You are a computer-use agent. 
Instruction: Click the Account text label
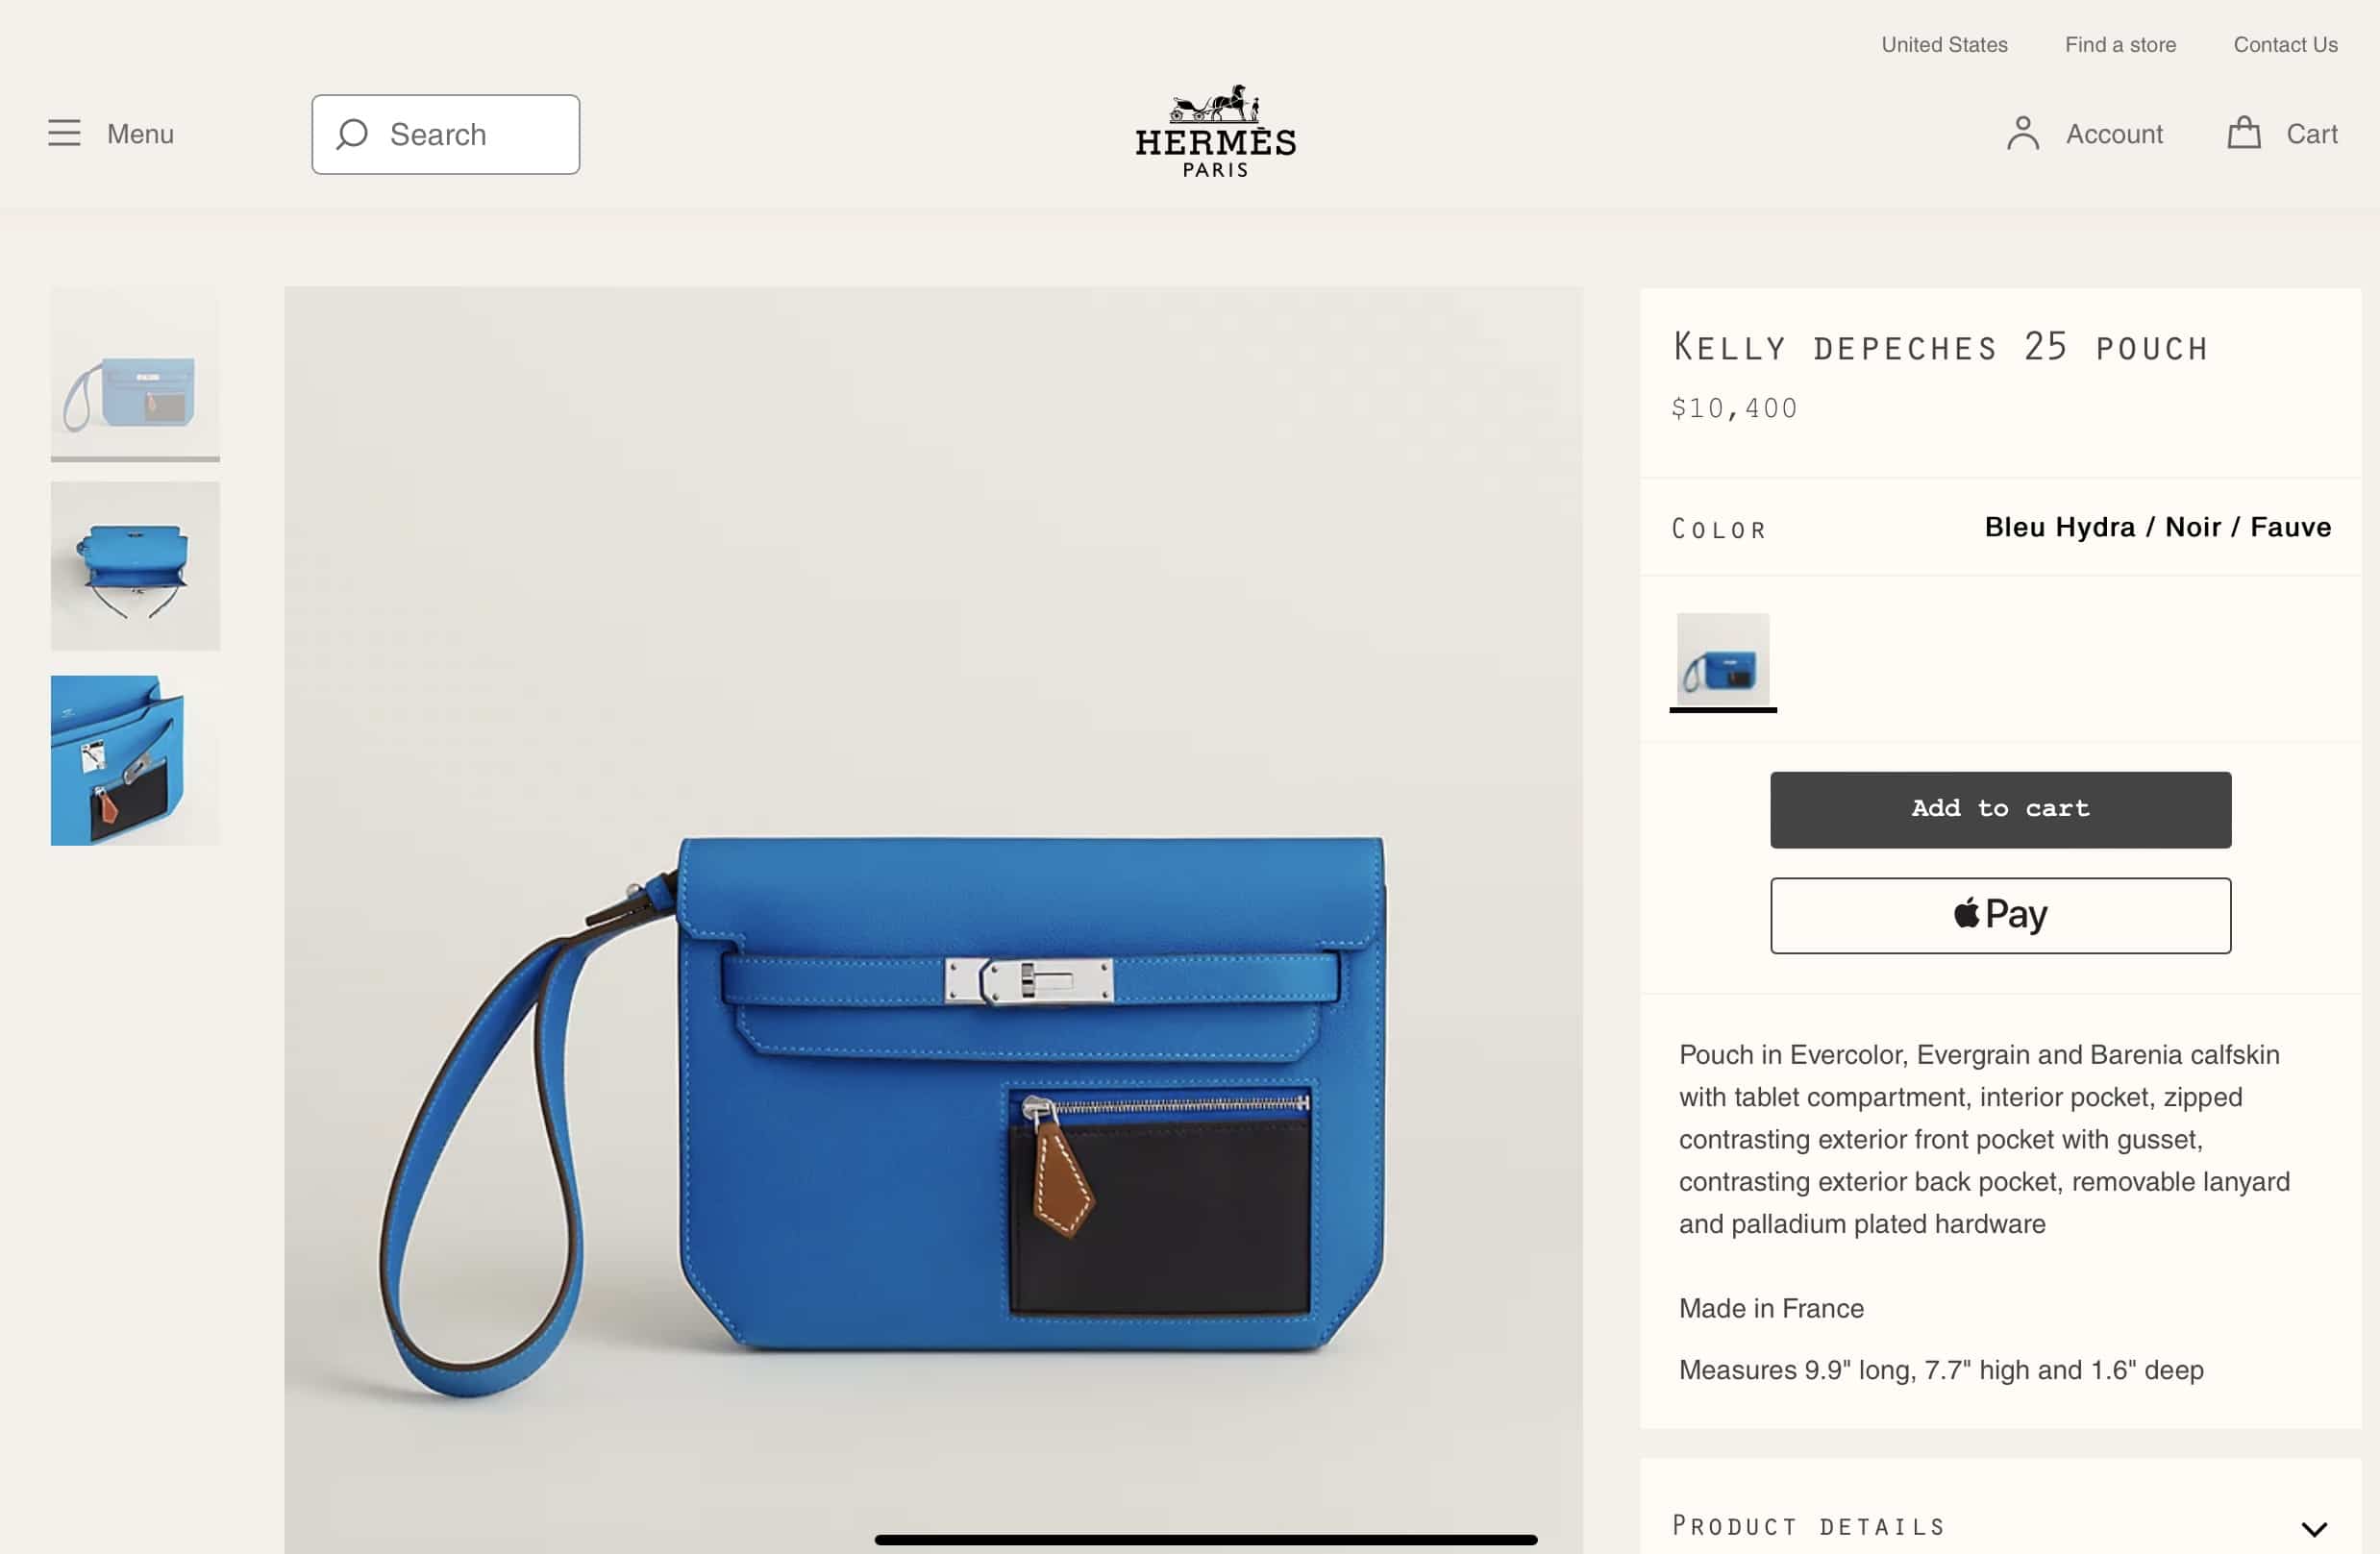pos(2114,134)
